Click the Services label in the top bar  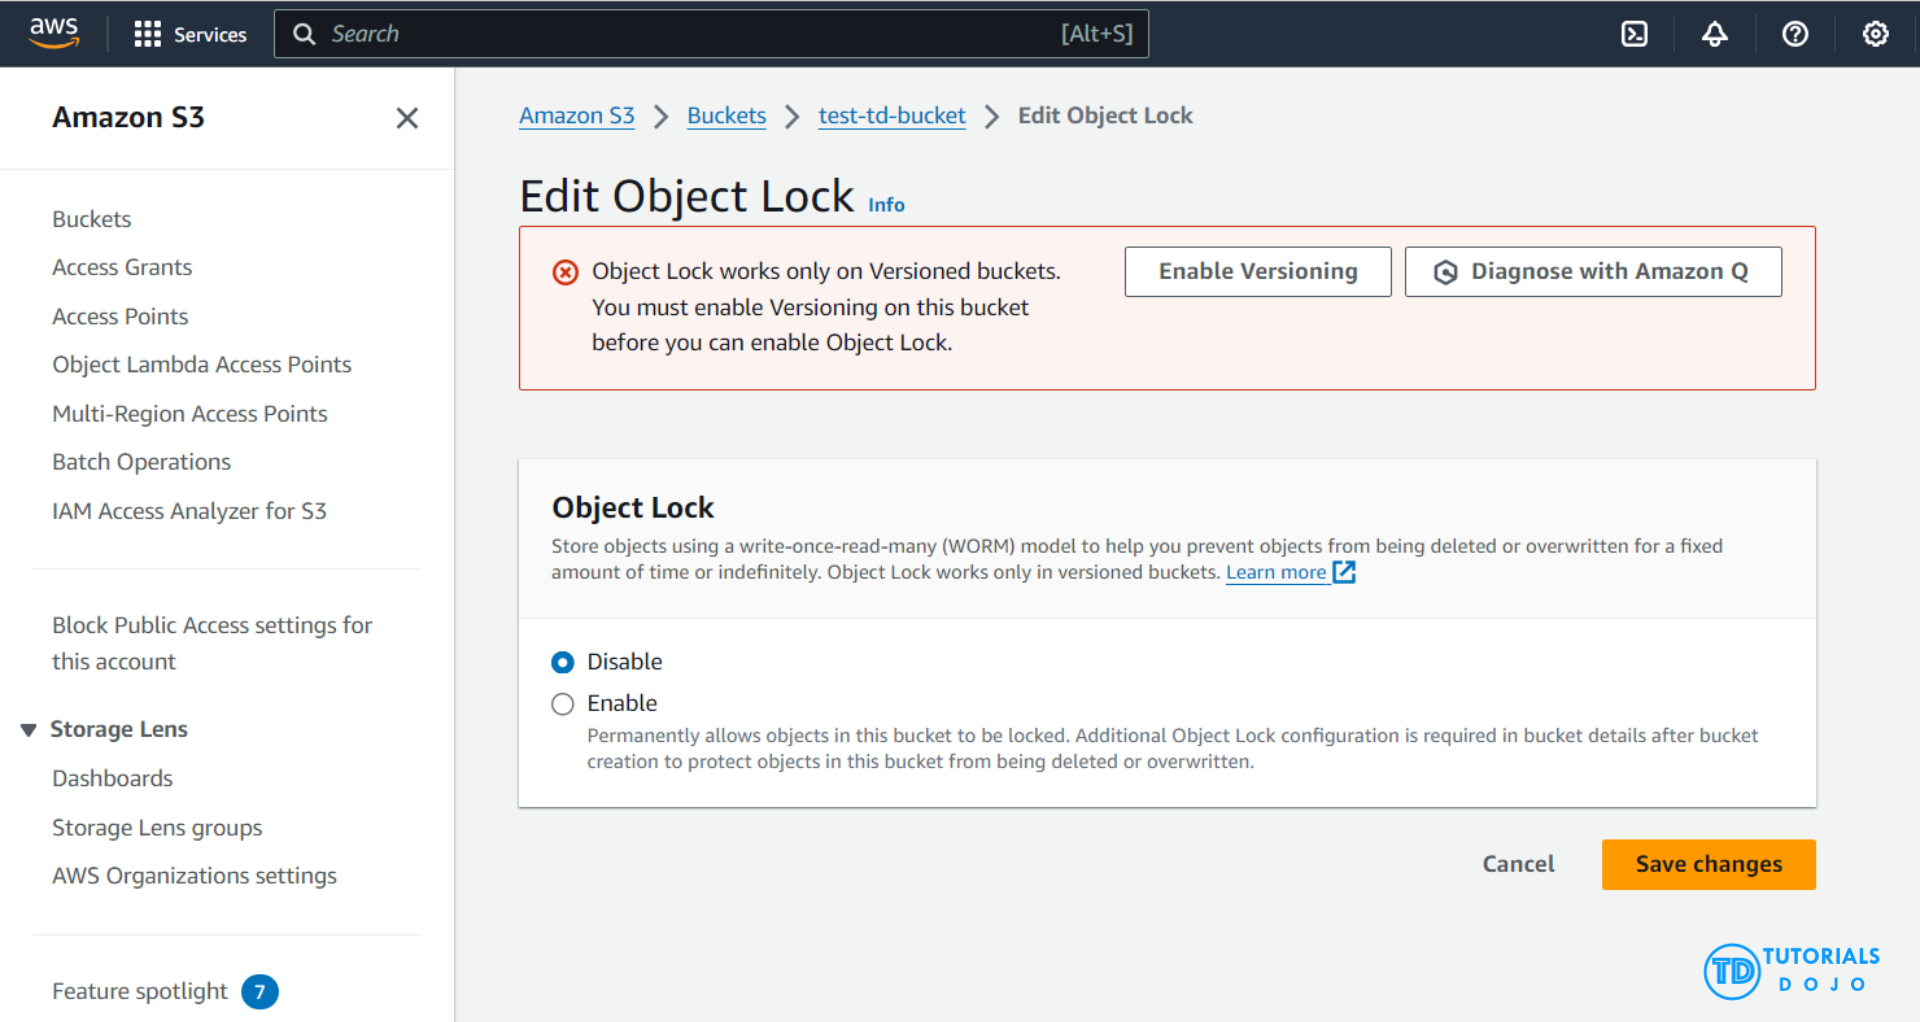pyautogui.click(x=210, y=34)
